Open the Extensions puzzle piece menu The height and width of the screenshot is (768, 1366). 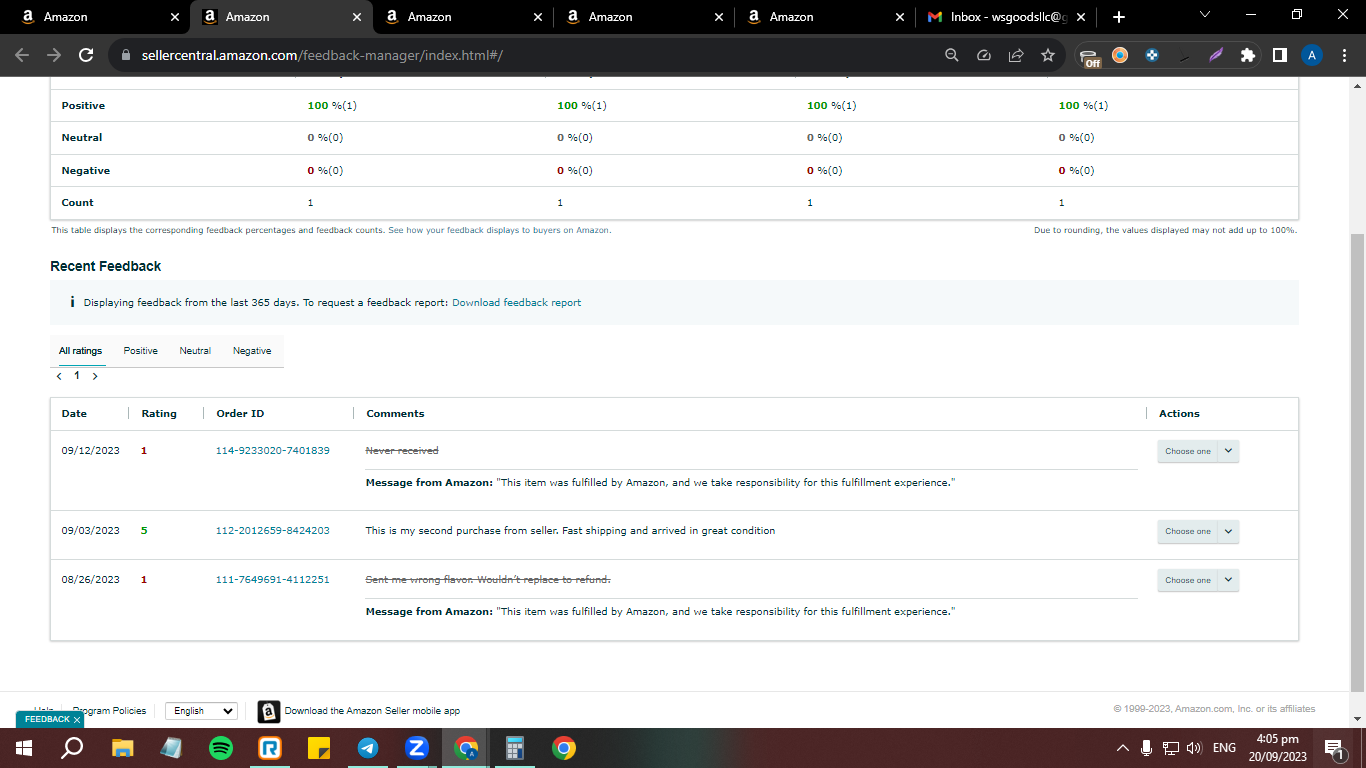[1247, 55]
